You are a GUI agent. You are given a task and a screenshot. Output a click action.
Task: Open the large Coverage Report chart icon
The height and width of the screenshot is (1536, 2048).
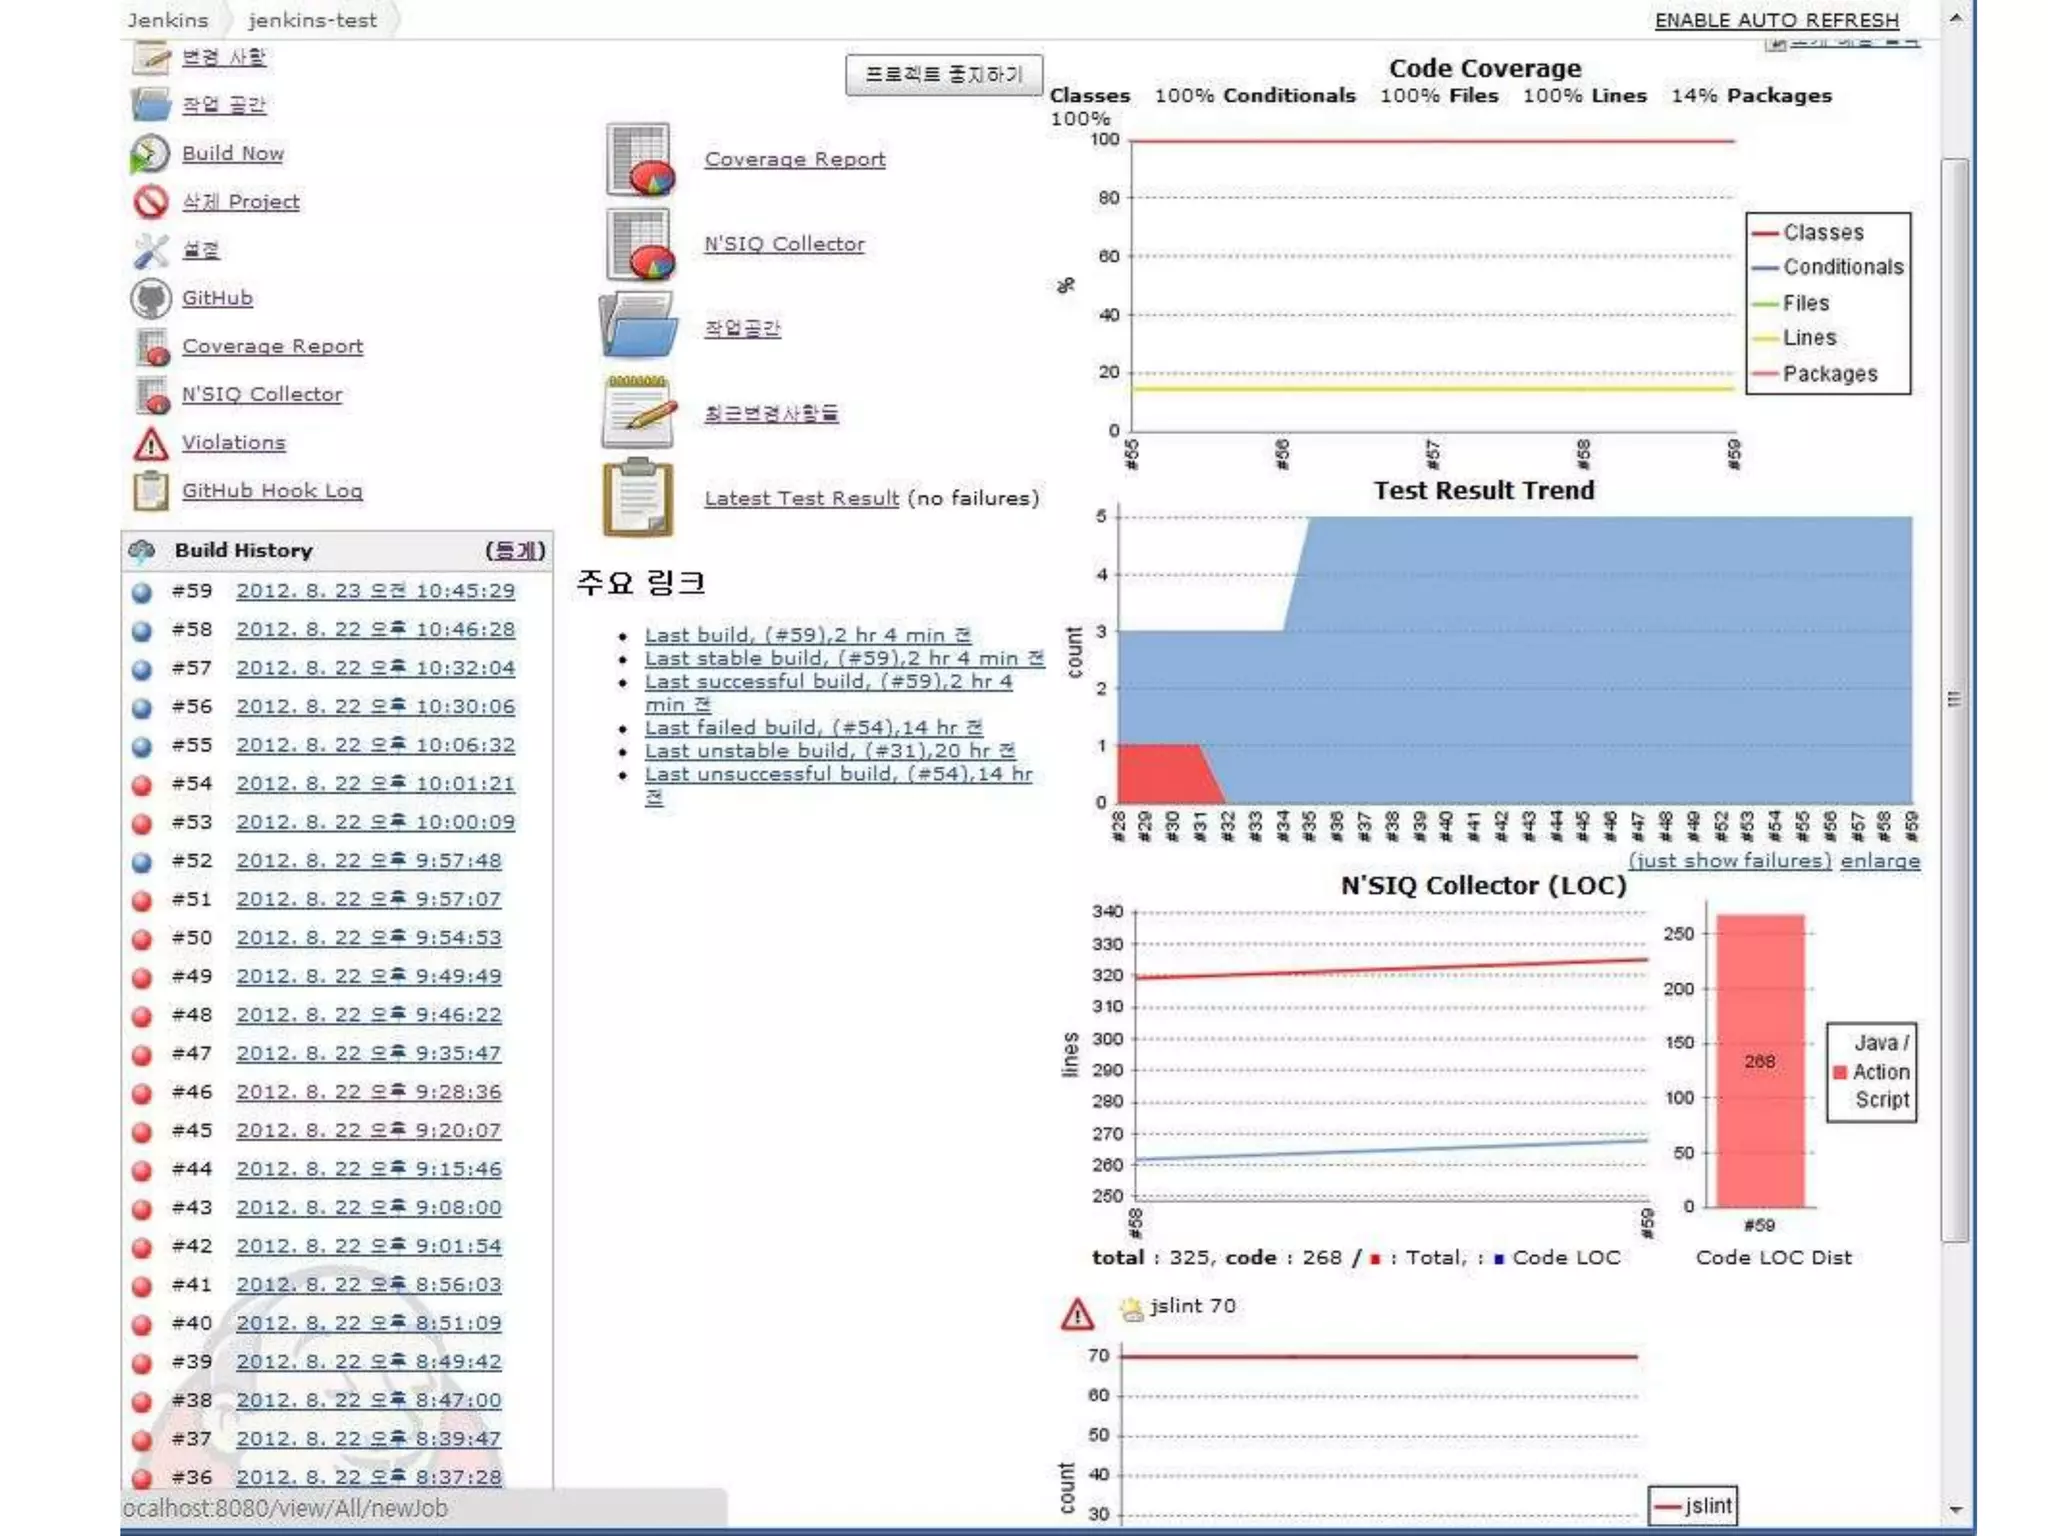[640, 160]
